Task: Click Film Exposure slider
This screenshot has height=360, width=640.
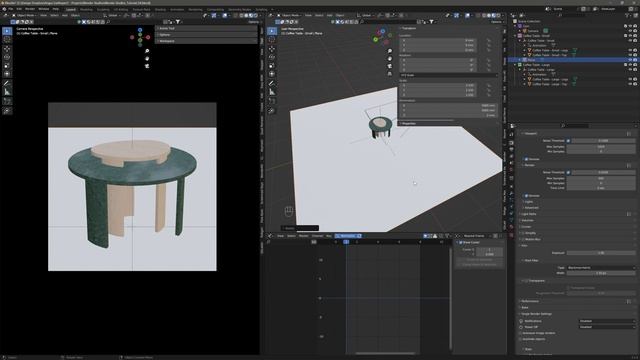Action: [601, 253]
